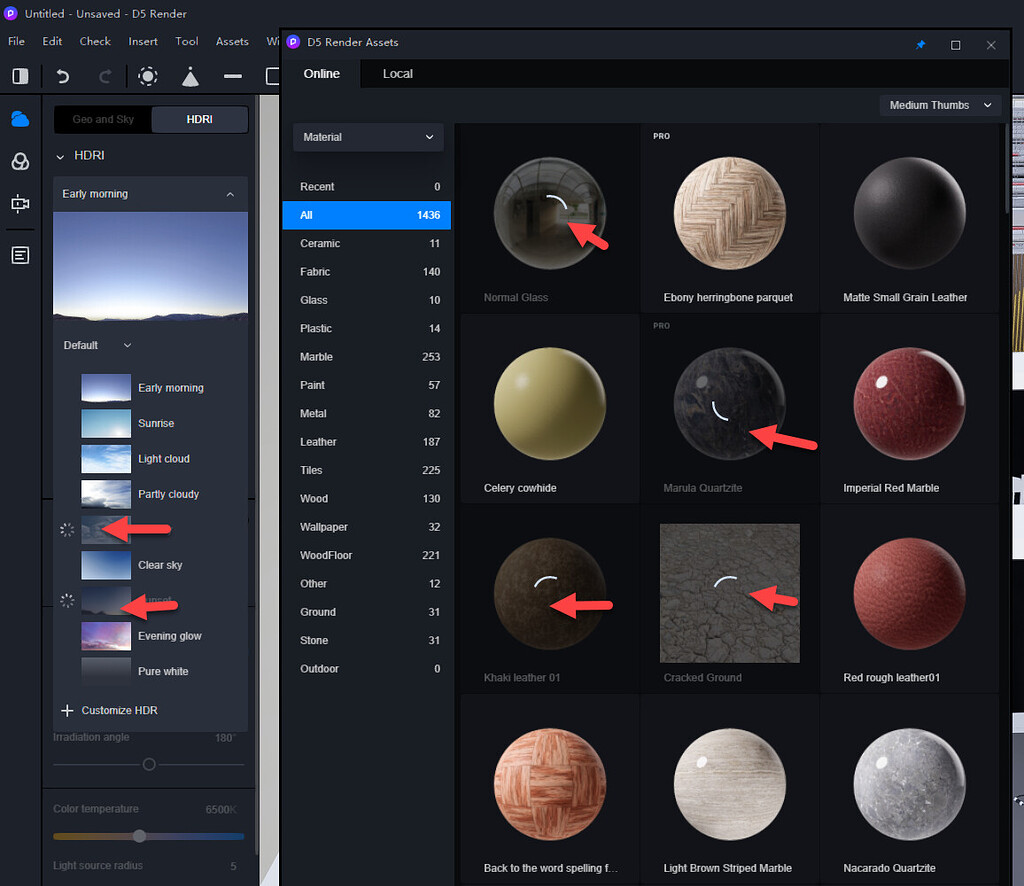Open the list panel sidebar icon
The image size is (1024, 886).
point(20,255)
